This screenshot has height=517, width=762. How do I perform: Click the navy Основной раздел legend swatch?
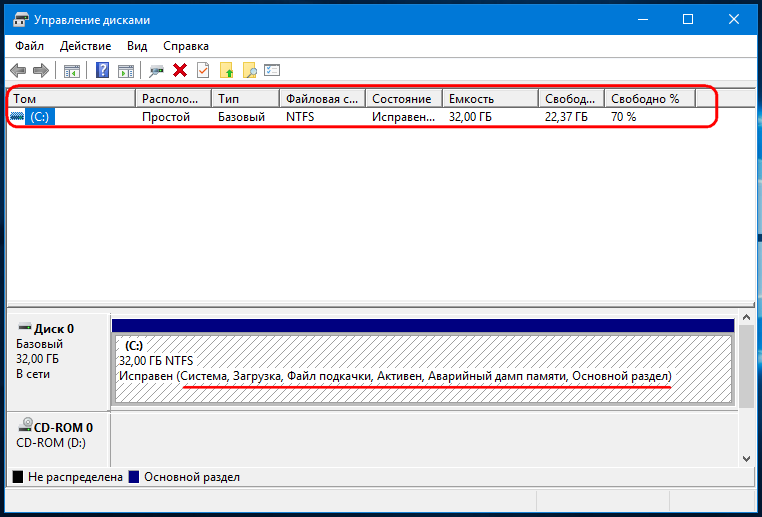(134, 477)
